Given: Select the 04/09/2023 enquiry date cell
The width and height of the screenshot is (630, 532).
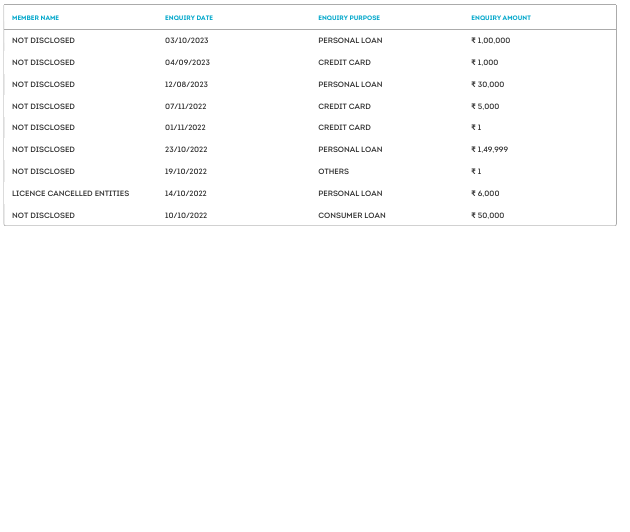Looking at the screenshot, I should pos(187,63).
